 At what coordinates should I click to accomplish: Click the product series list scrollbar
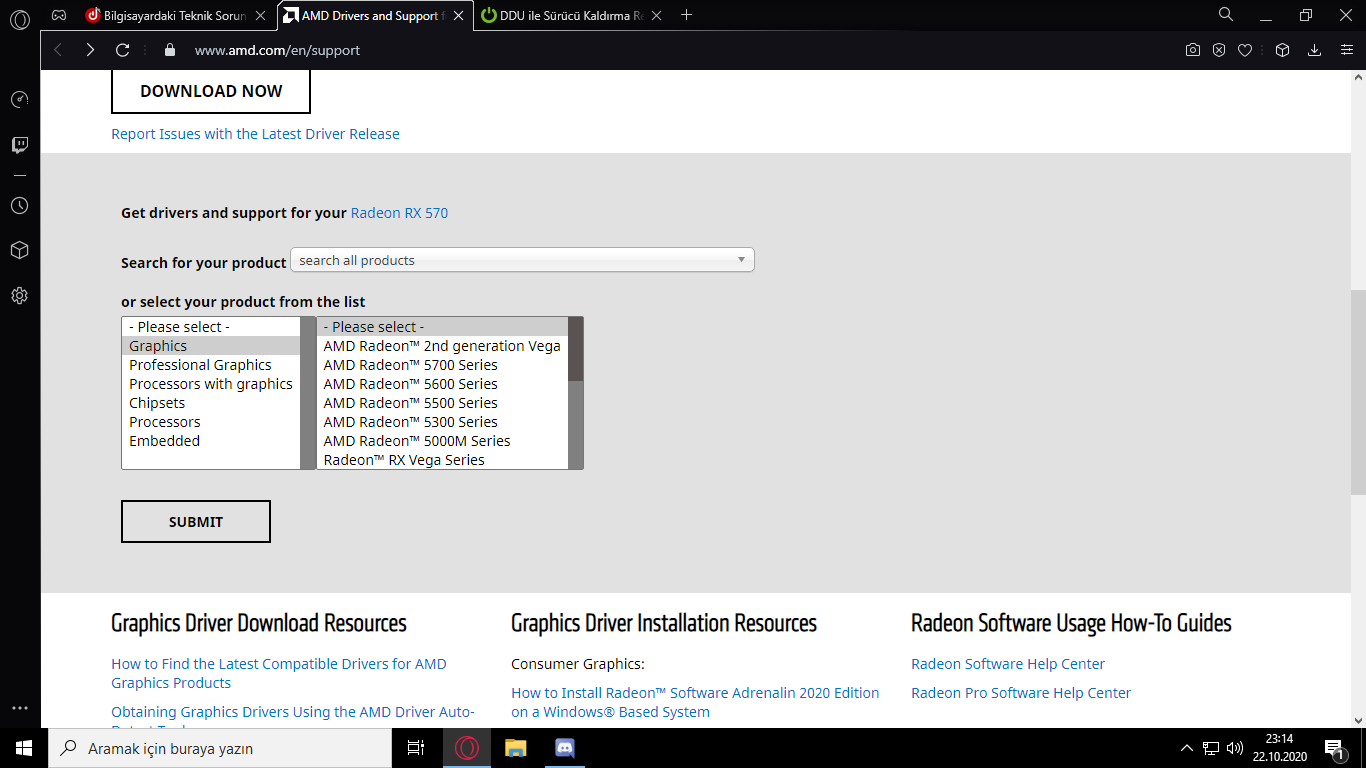[x=576, y=393]
